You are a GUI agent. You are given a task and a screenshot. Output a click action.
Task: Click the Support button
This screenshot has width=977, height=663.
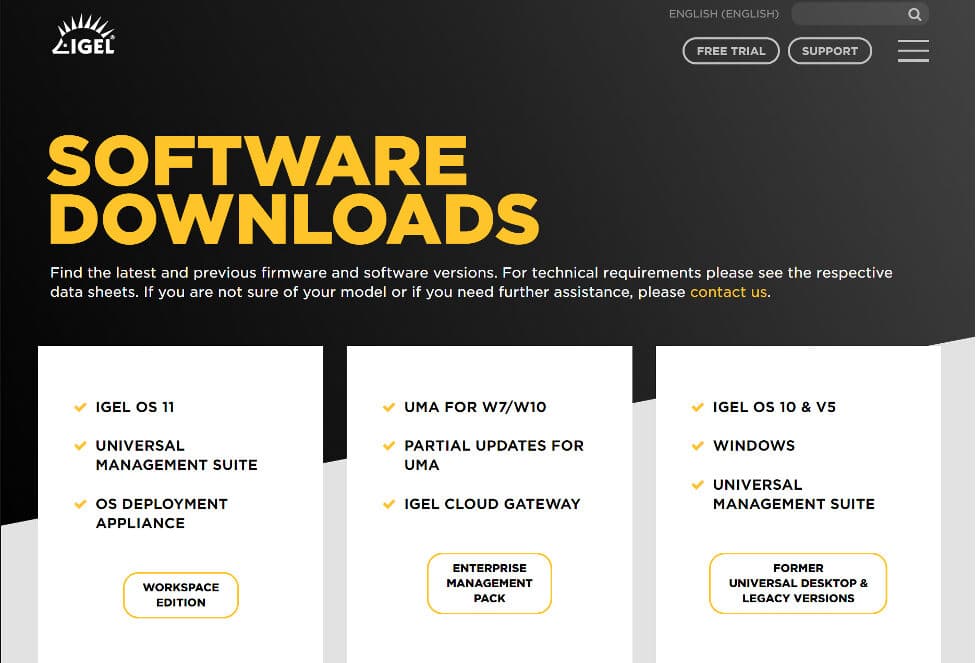coord(829,51)
